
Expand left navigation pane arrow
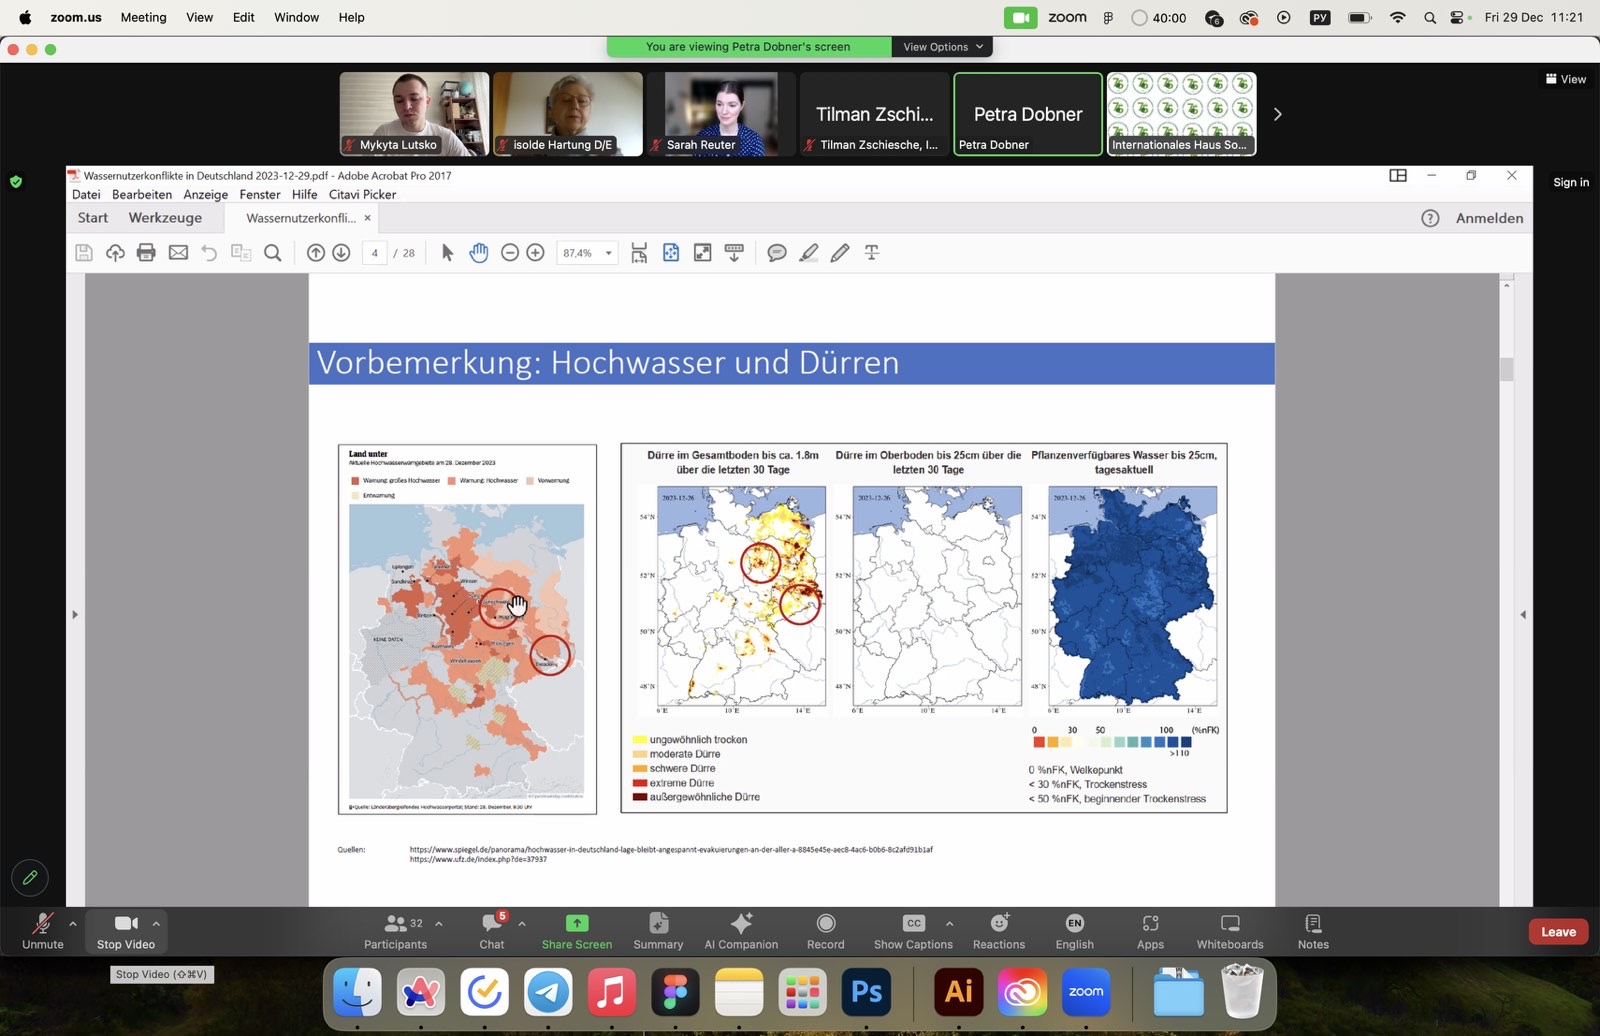click(x=75, y=614)
